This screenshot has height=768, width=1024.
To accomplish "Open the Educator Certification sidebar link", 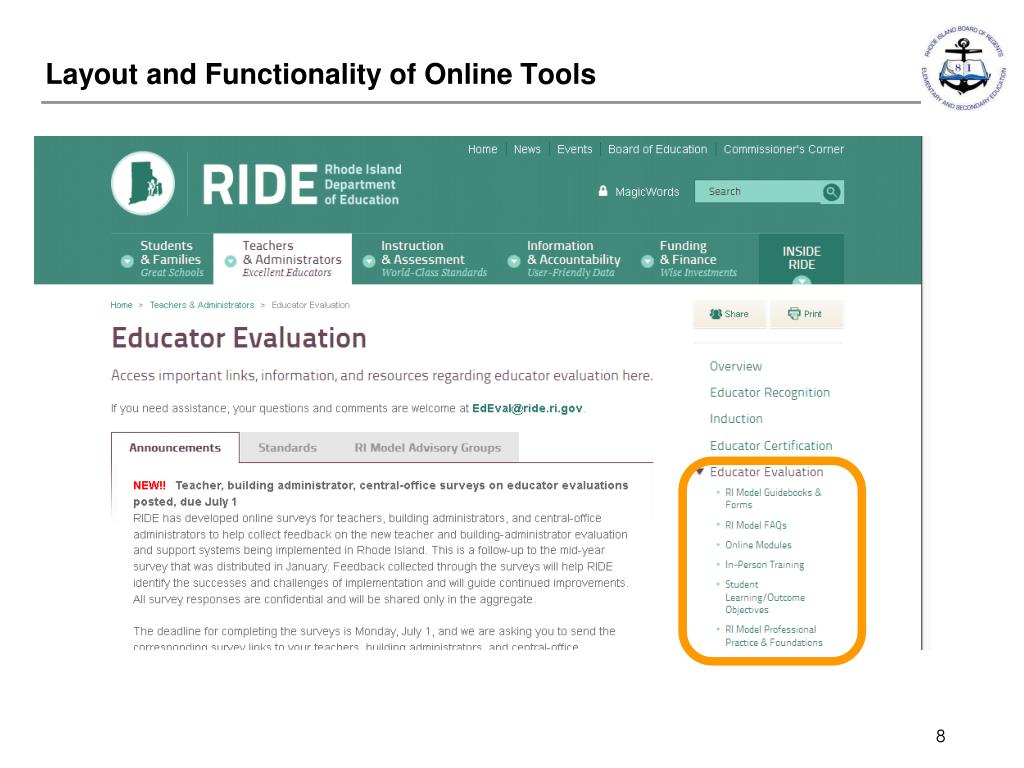I will click(771, 445).
